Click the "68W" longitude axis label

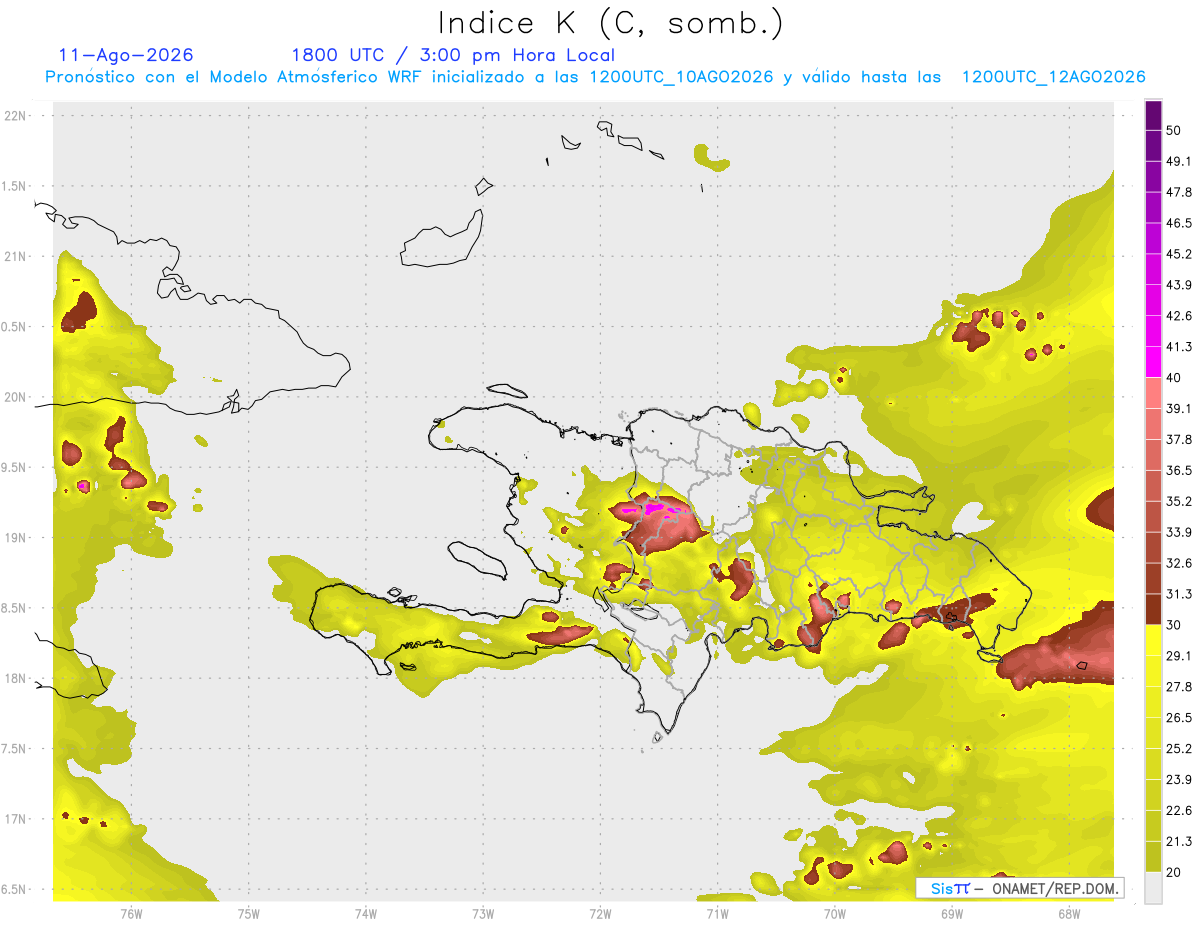1068,913
